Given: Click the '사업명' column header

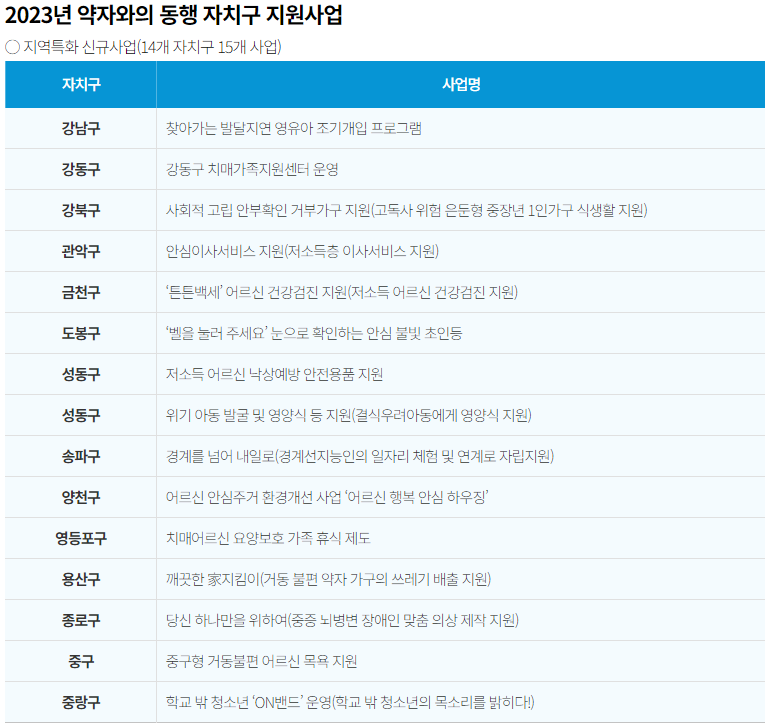Looking at the screenshot, I should pyautogui.click(x=461, y=85).
